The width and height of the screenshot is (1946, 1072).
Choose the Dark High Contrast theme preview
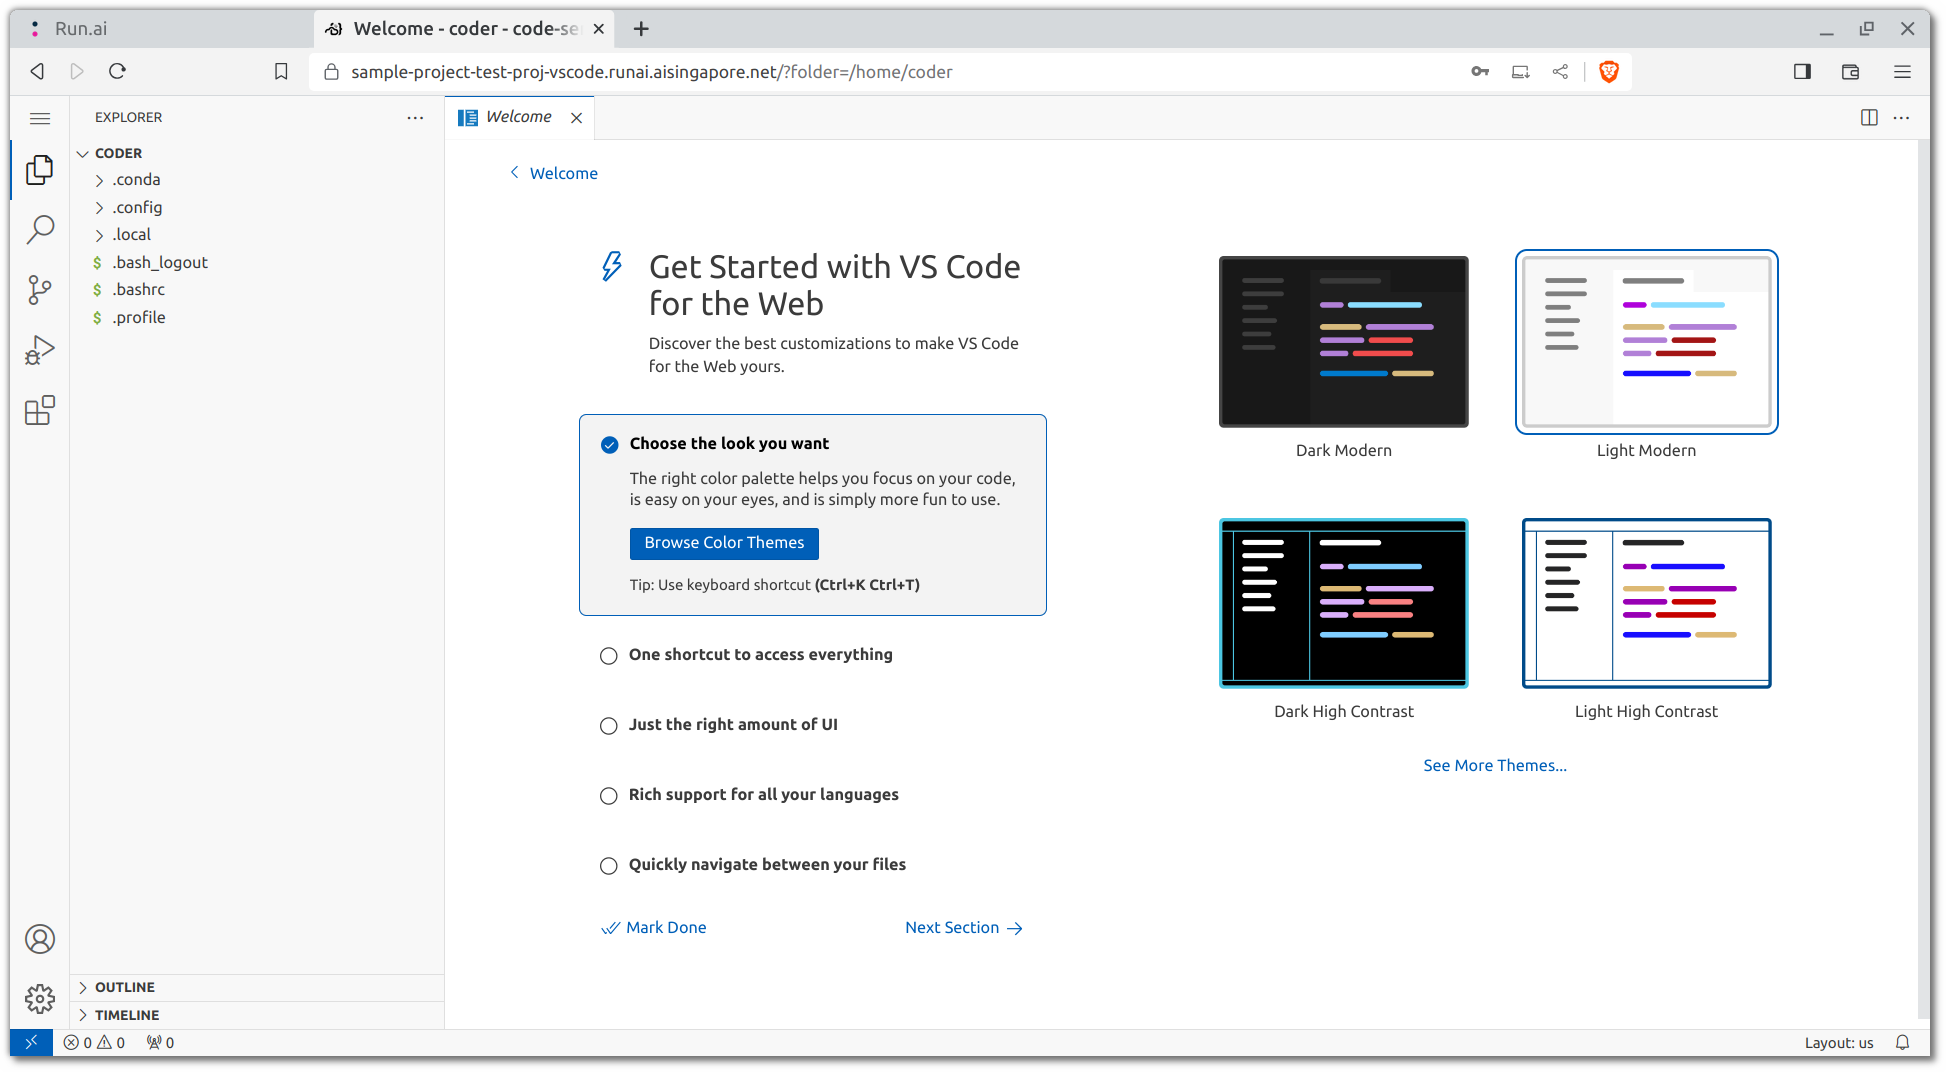[x=1343, y=603]
